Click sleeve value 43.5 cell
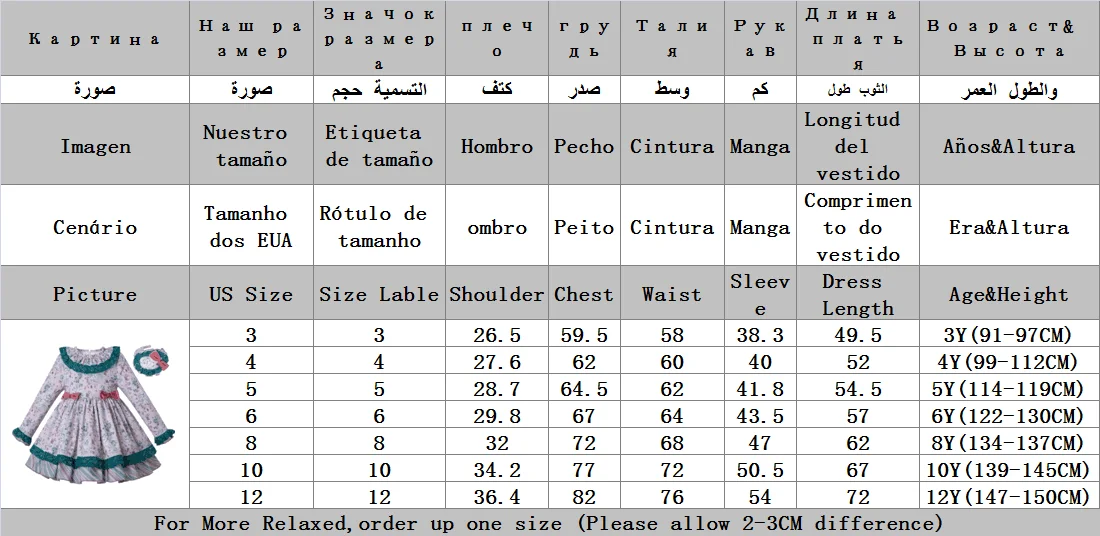This screenshot has width=1100, height=536. (x=760, y=416)
